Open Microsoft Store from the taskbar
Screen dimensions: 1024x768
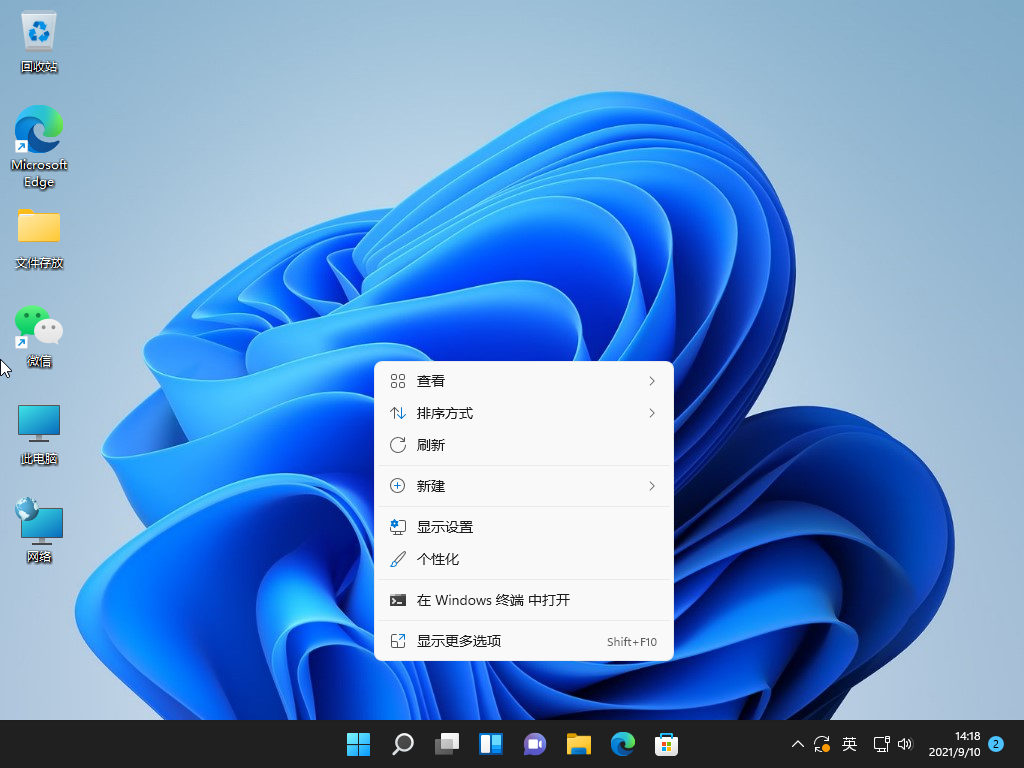[667, 744]
